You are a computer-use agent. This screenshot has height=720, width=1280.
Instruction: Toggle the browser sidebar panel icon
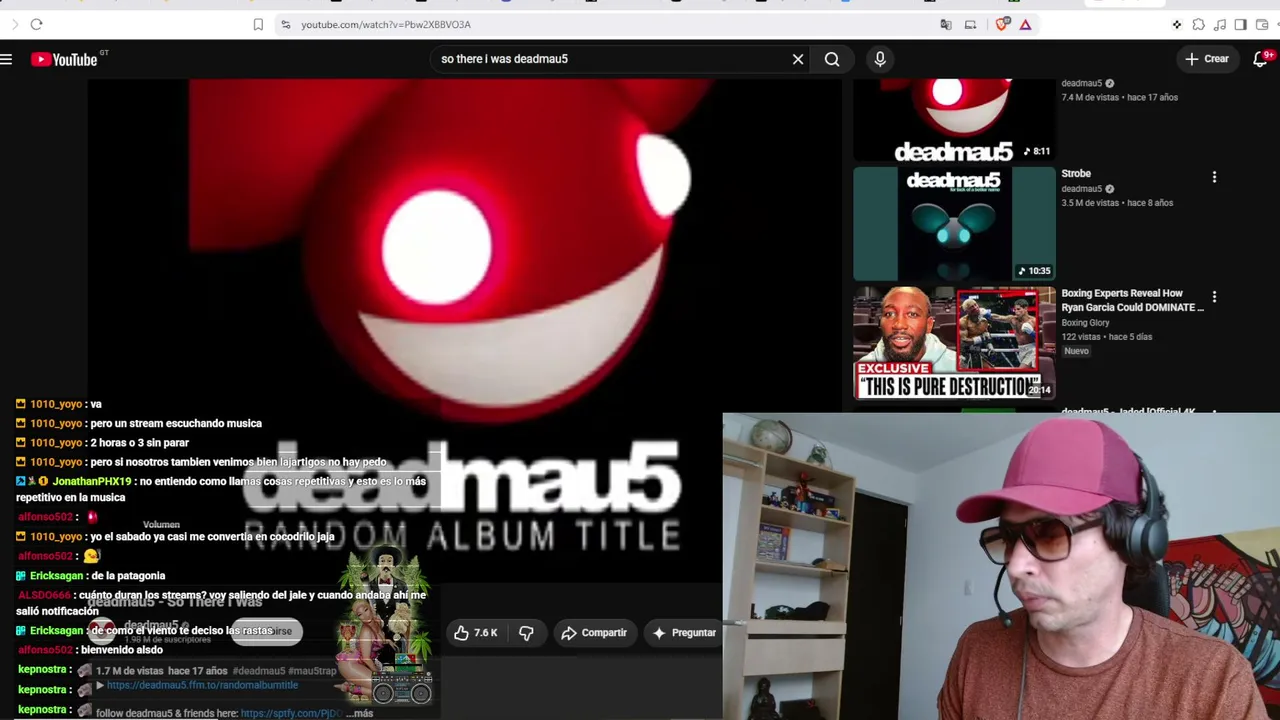point(1240,24)
